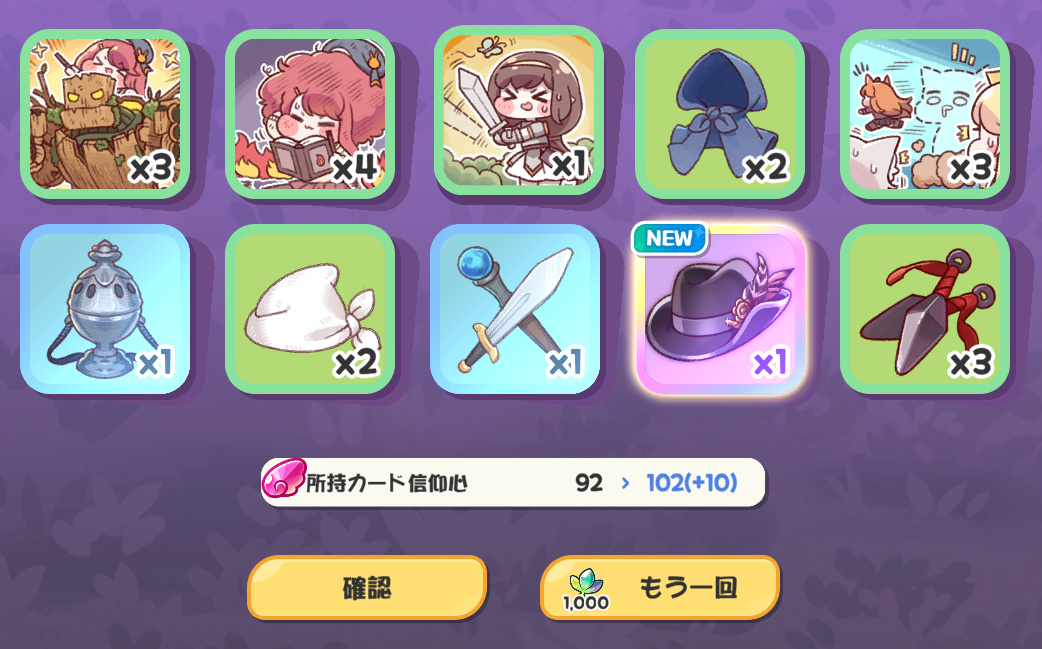Tap the silver incense censer item
The width and height of the screenshot is (1042, 649).
click(105, 309)
